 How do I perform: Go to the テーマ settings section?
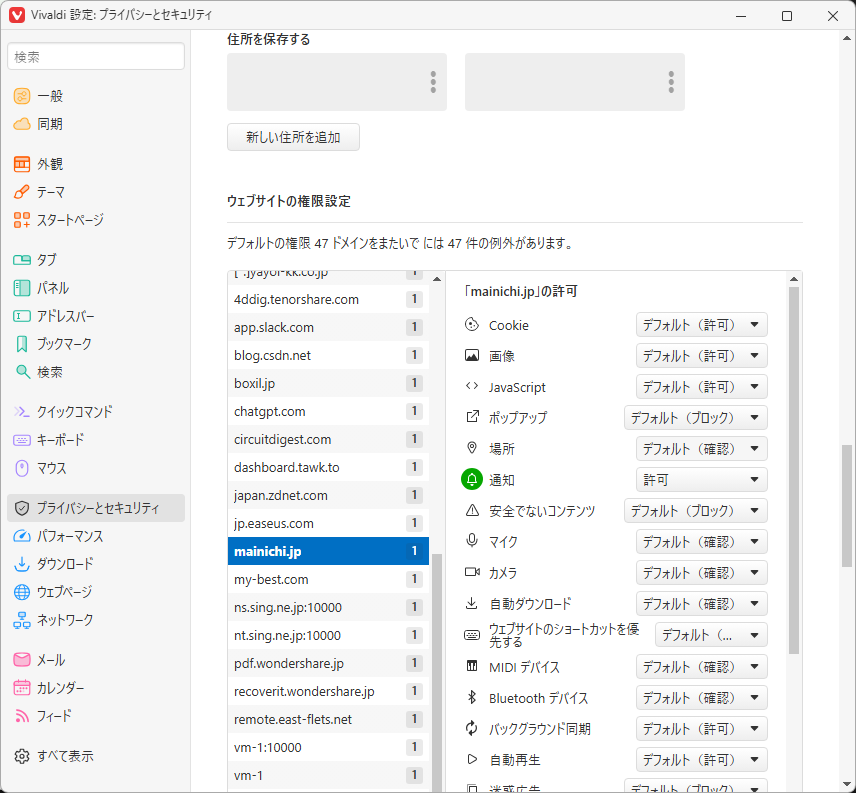click(96, 192)
